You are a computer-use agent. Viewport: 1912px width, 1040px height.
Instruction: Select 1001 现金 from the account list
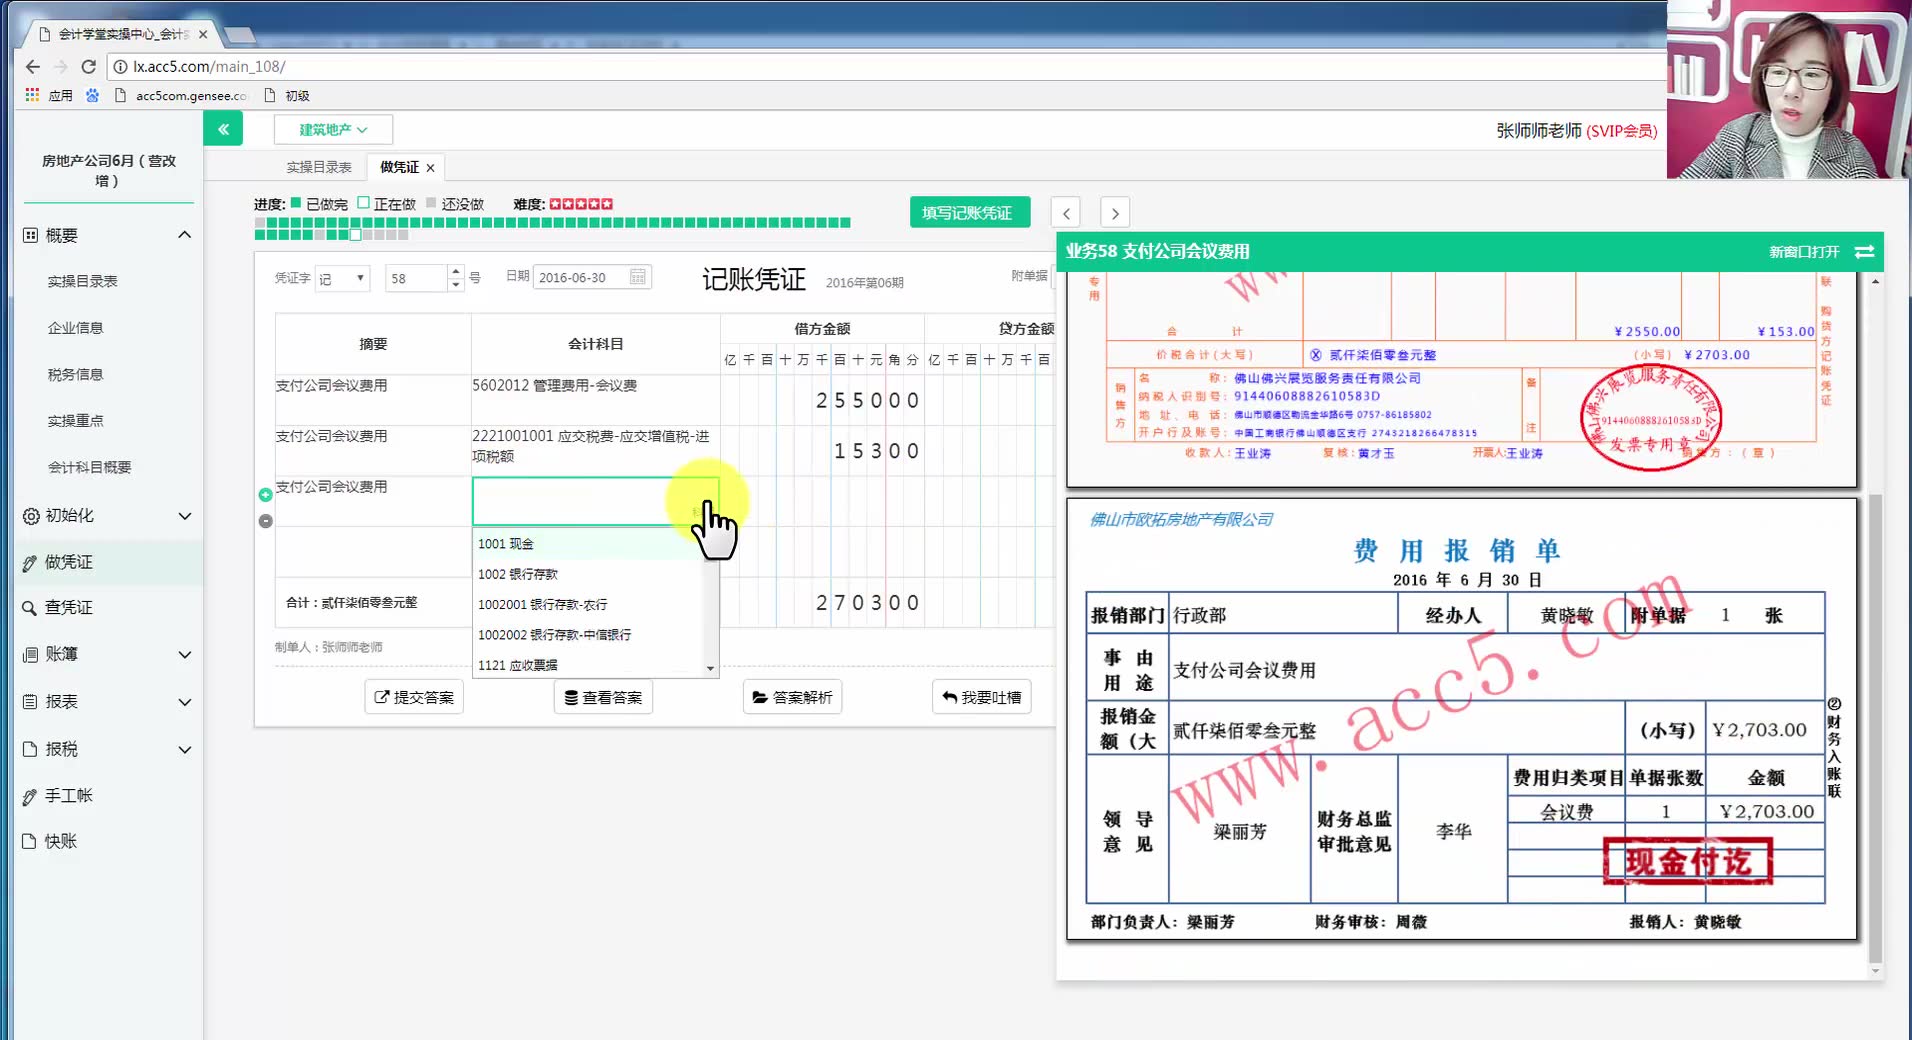click(505, 543)
